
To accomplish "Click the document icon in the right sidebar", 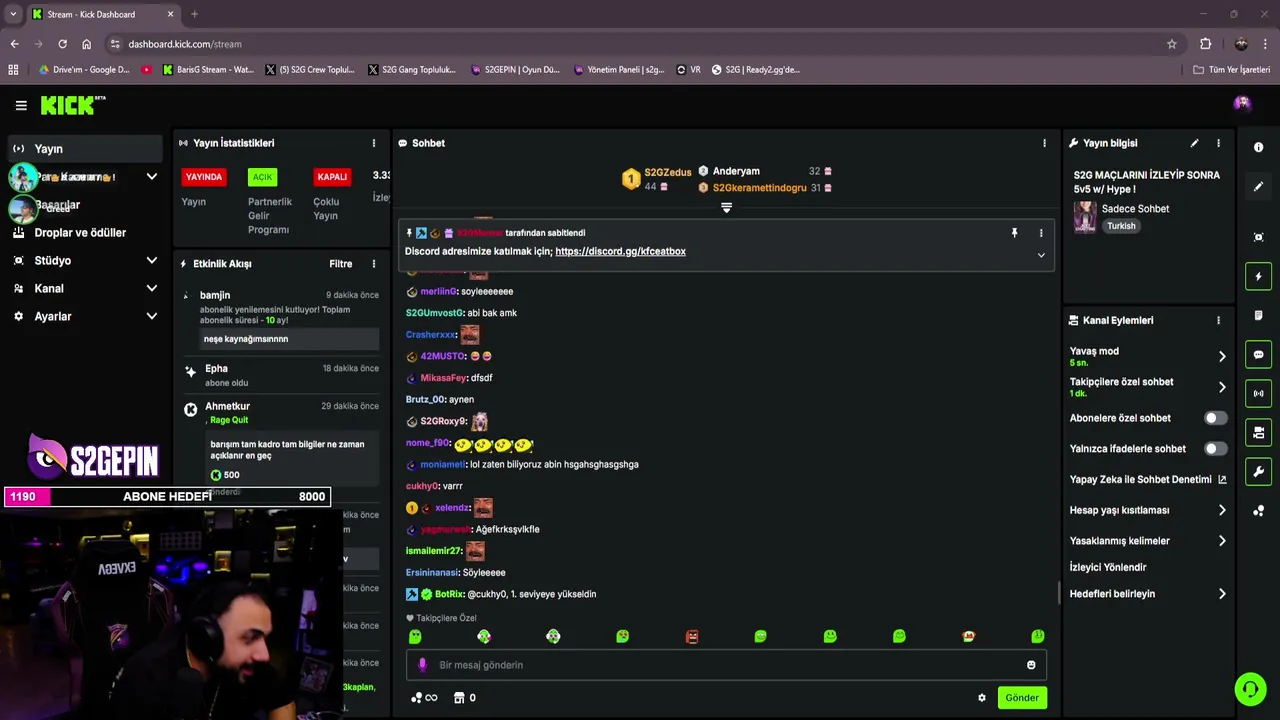I will pyautogui.click(x=1258, y=315).
